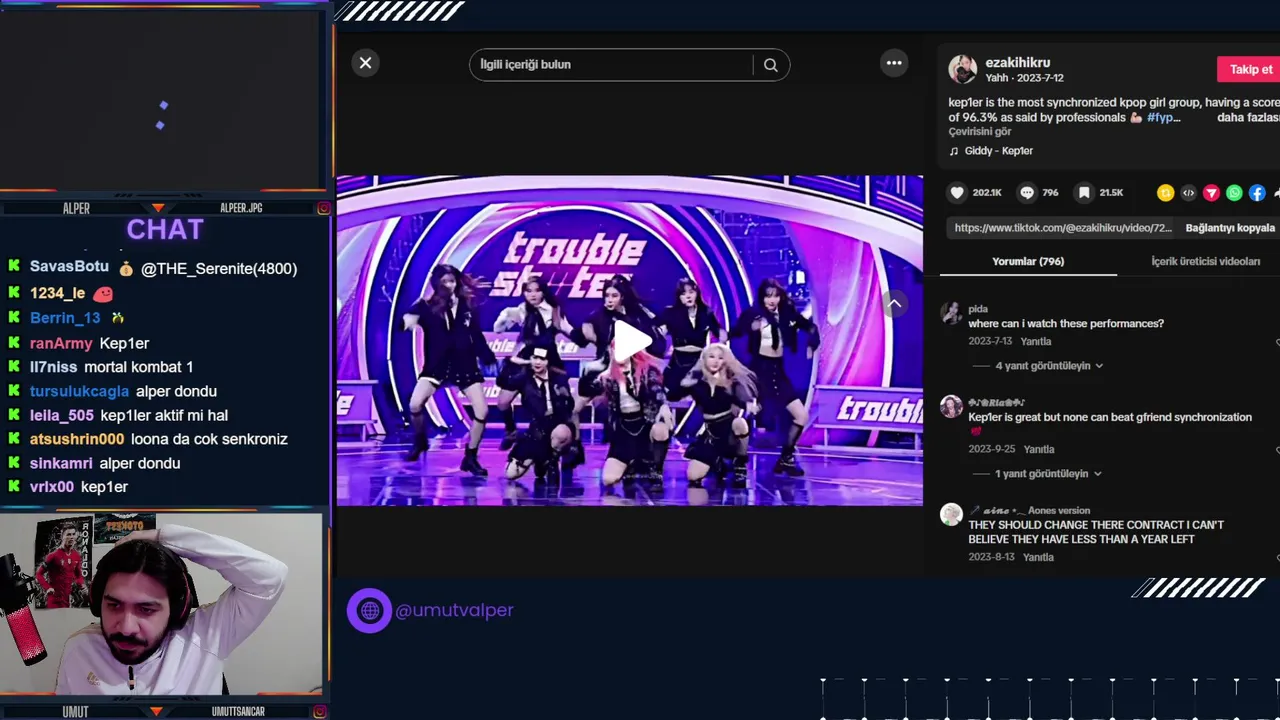Reply to pida's comment with Yanıtla

coord(1036,342)
